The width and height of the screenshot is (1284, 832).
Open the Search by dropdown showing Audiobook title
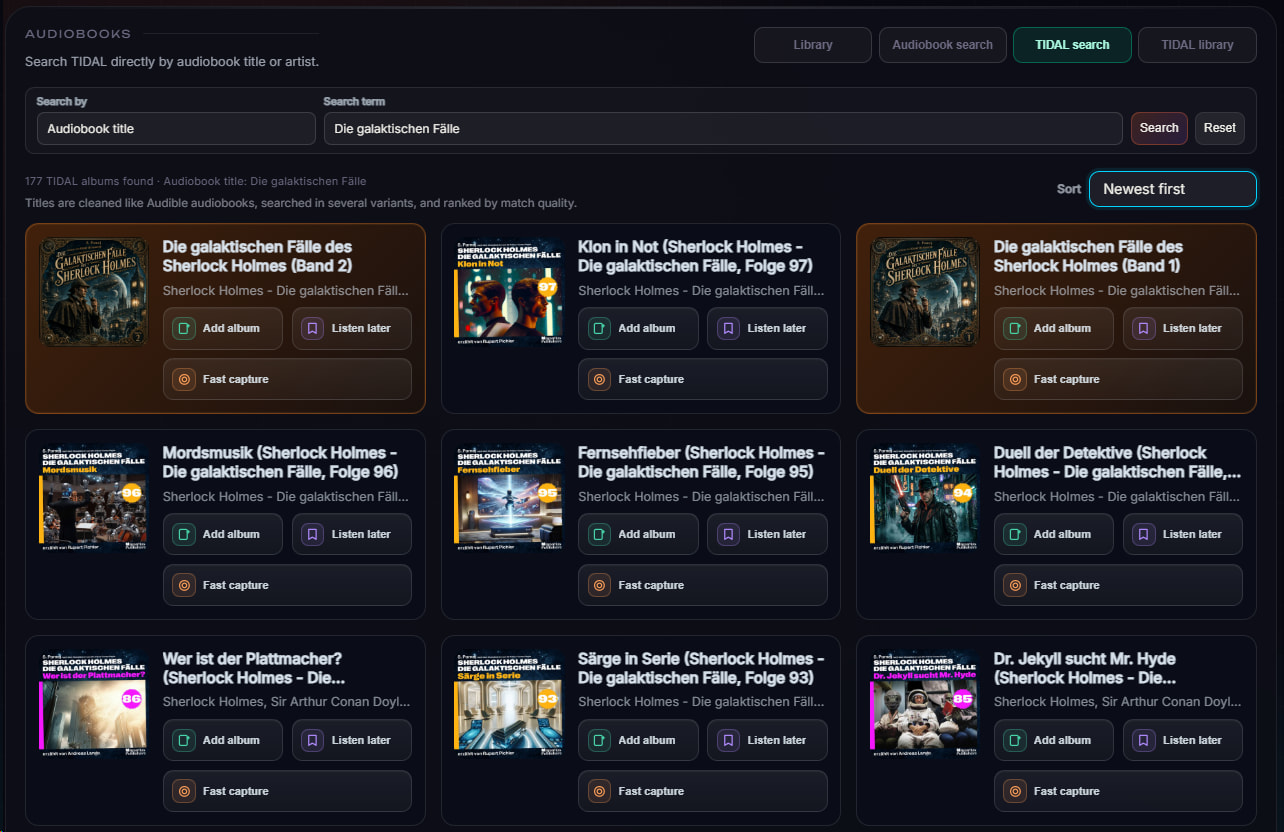(x=176, y=128)
